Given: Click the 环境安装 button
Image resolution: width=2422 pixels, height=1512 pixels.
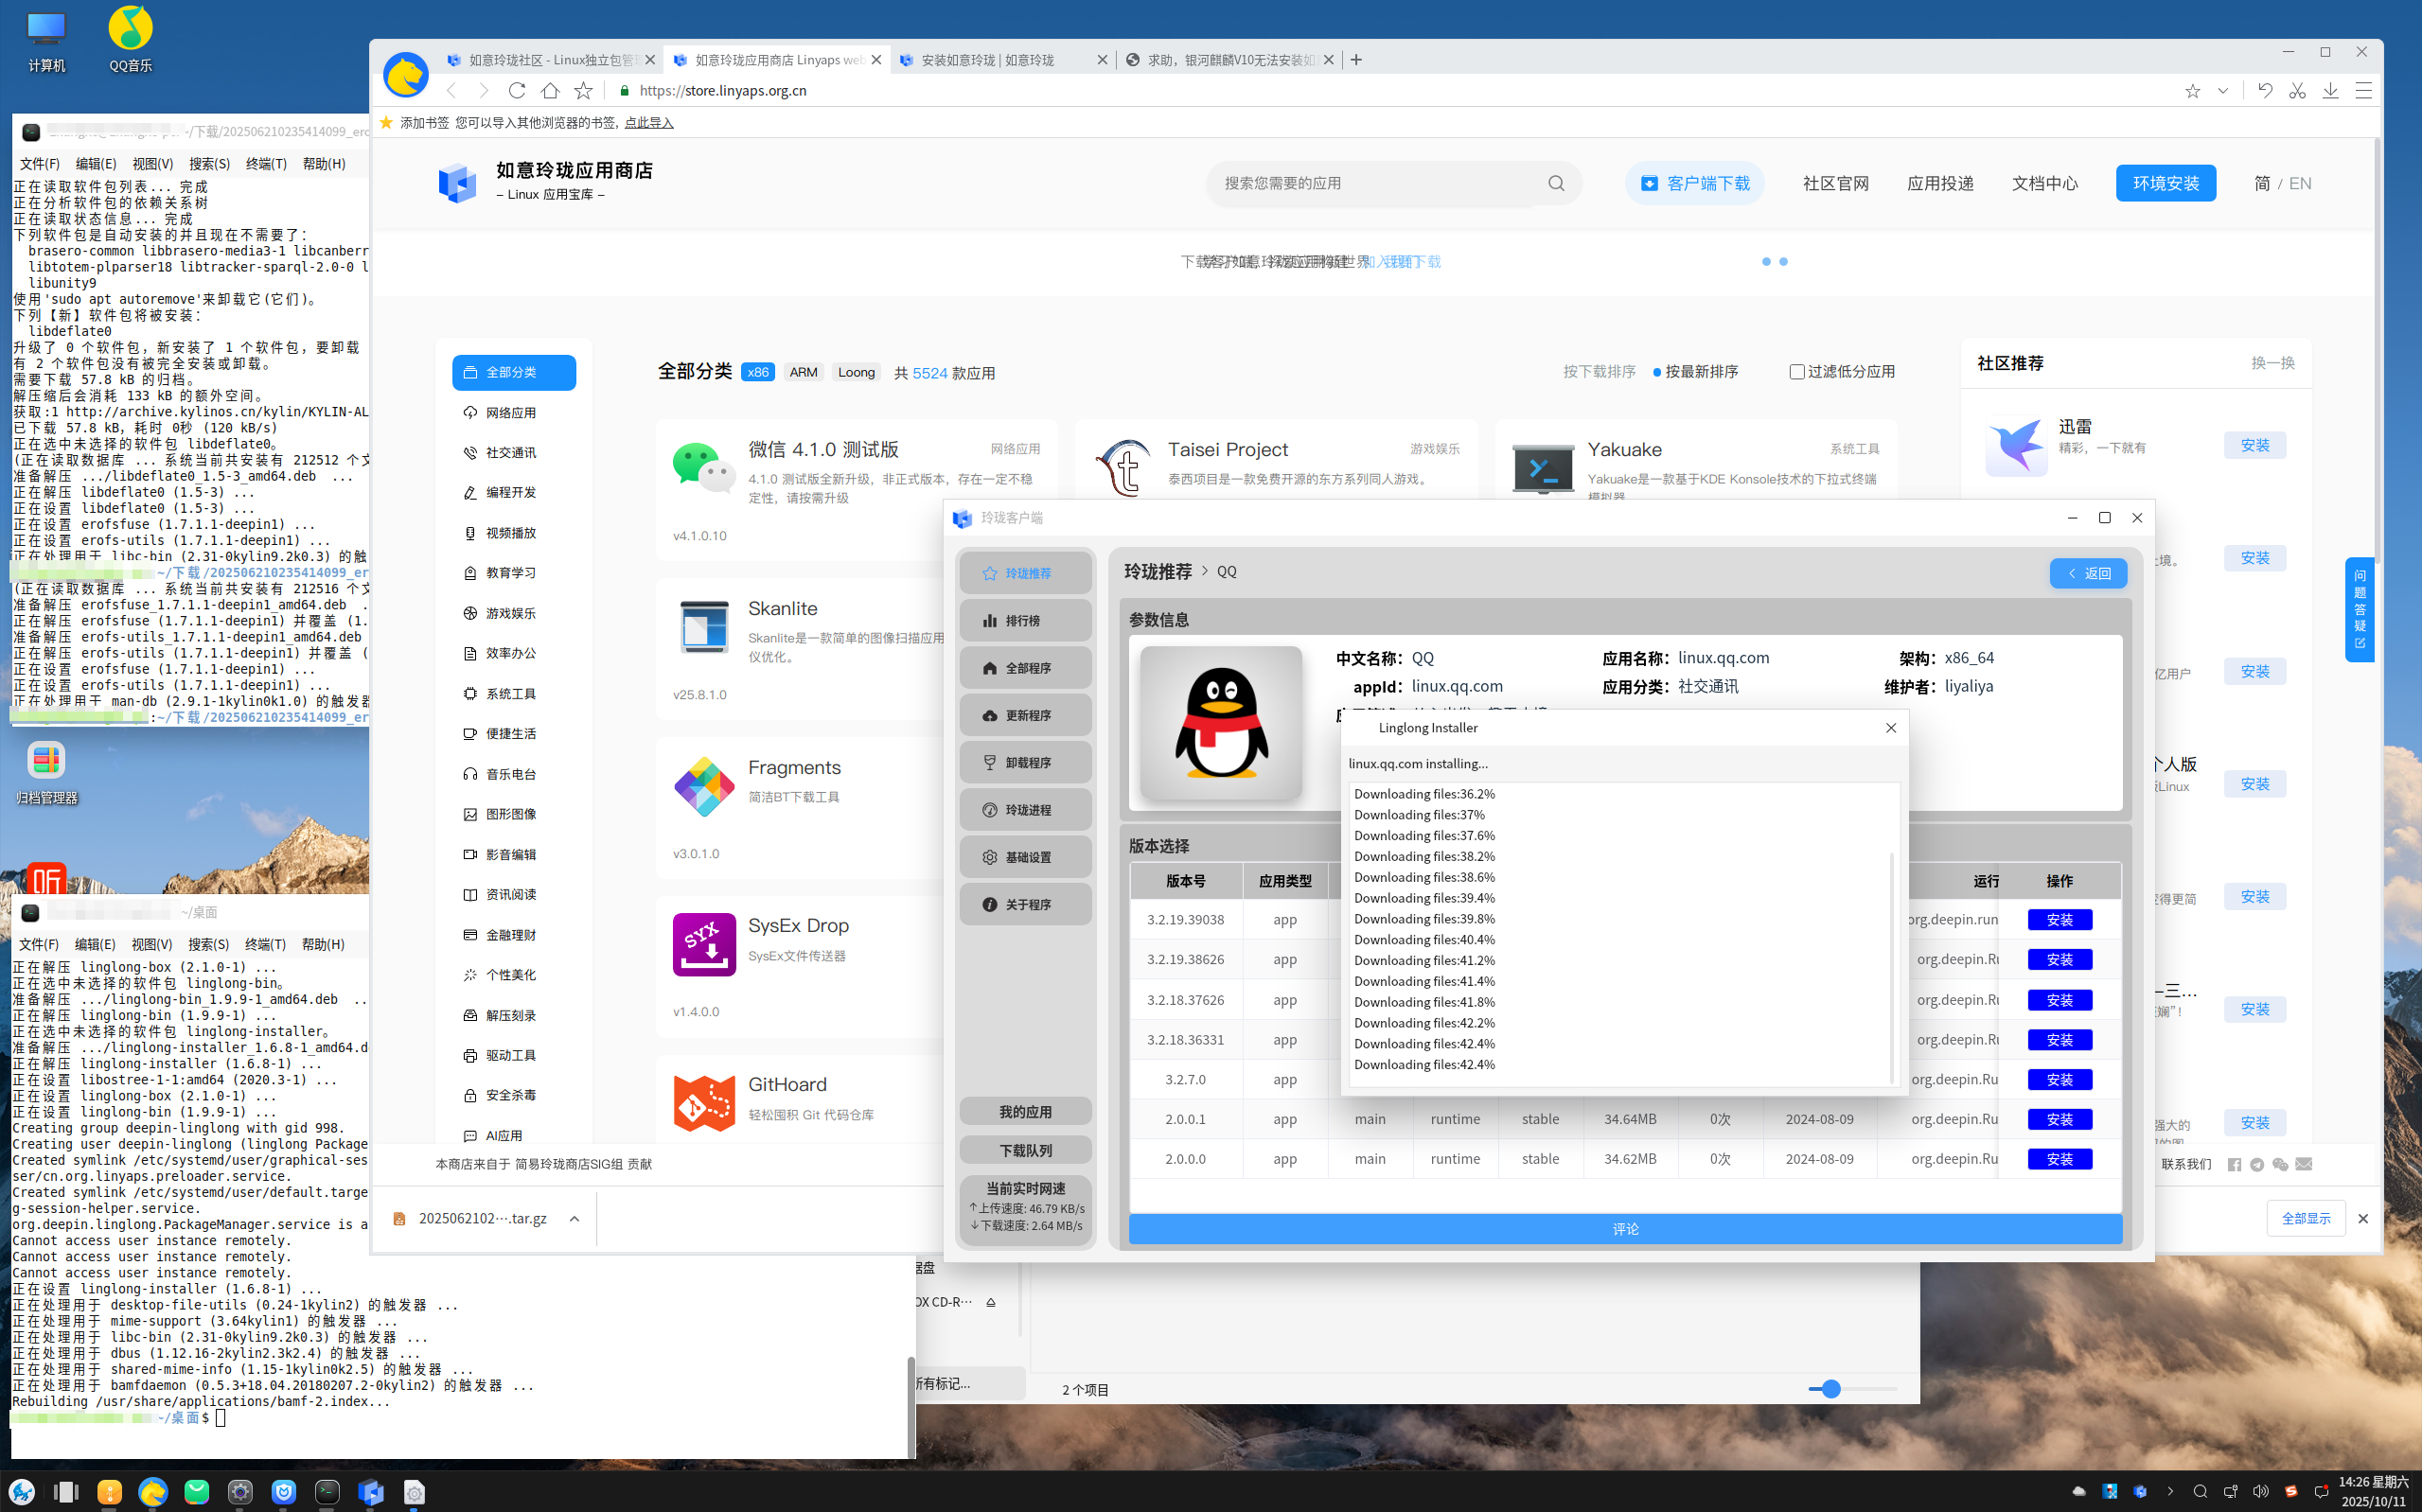Looking at the screenshot, I should pos(2165,183).
